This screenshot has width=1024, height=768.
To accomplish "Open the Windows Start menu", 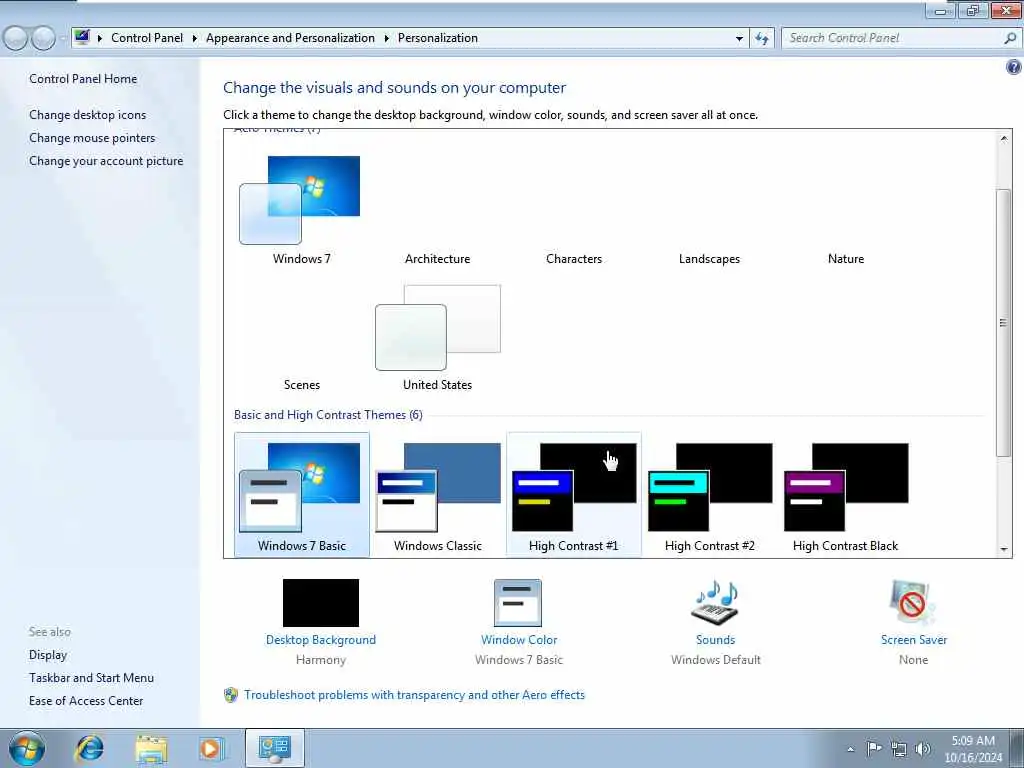I will click(26, 748).
